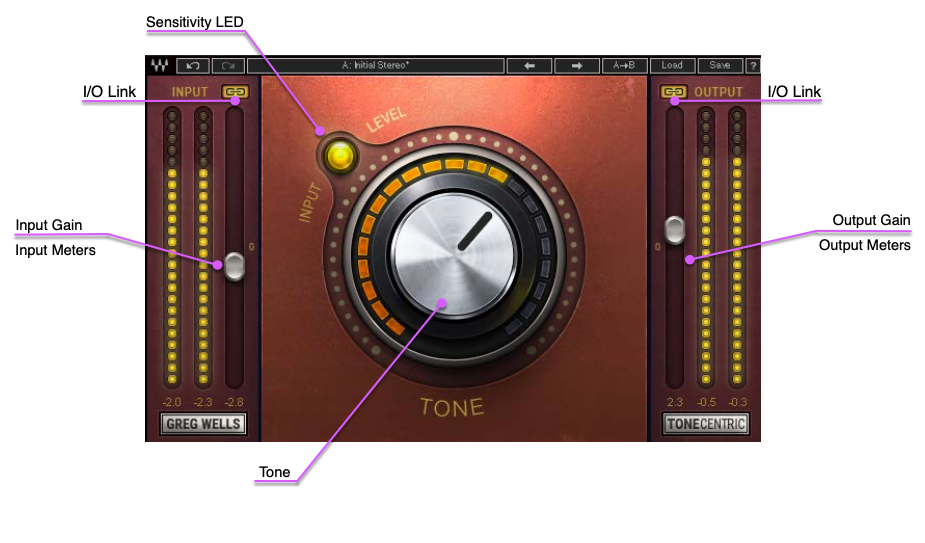Image resolution: width=925 pixels, height=543 pixels.
Task: Copy setup A to B
Action: pos(624,66)
